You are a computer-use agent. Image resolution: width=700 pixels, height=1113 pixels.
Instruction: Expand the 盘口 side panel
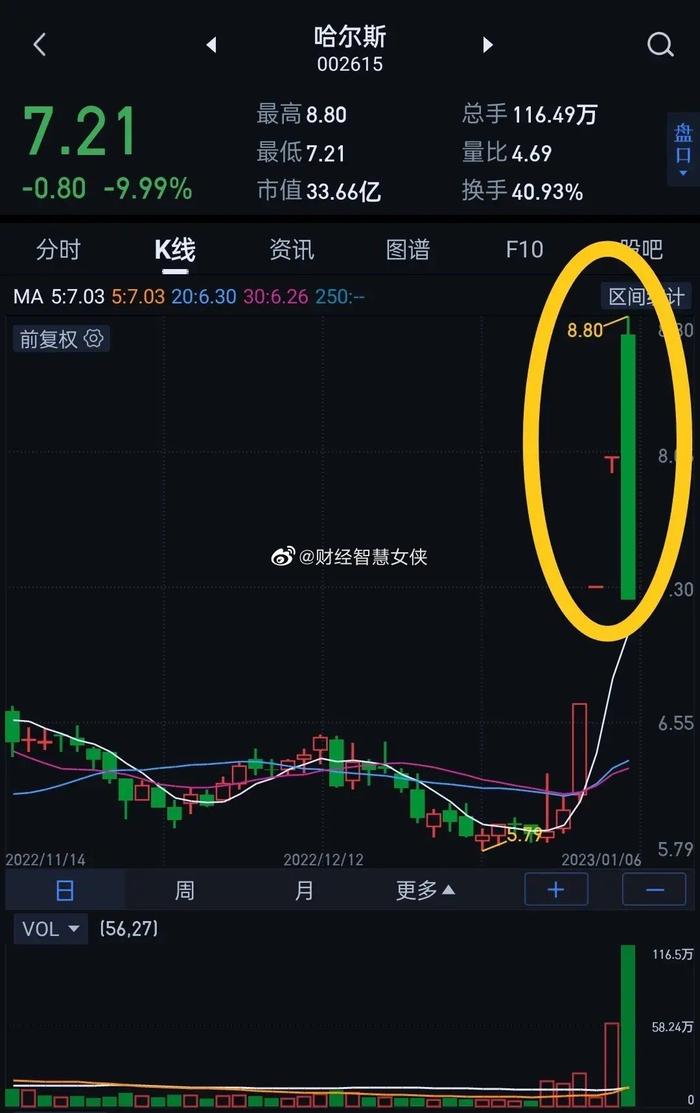click(683, 149)
